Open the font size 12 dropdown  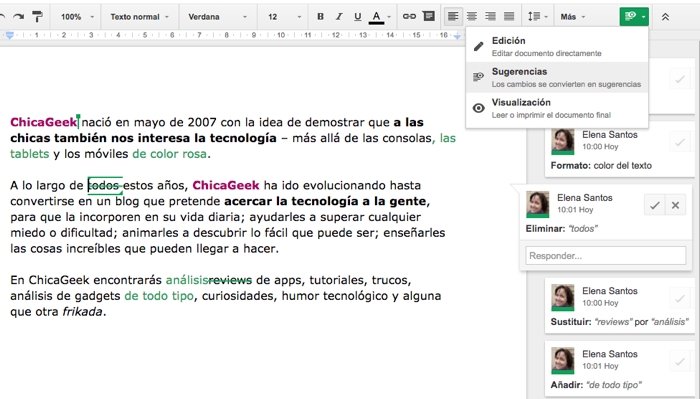click(284, 17)
